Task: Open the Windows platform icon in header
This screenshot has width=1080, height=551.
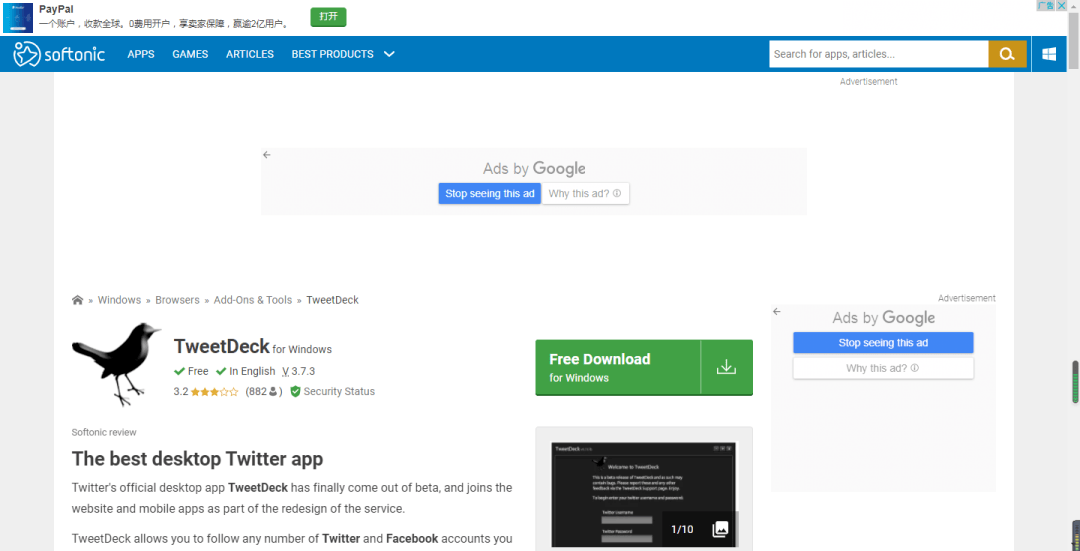Action: [1049, 54]
